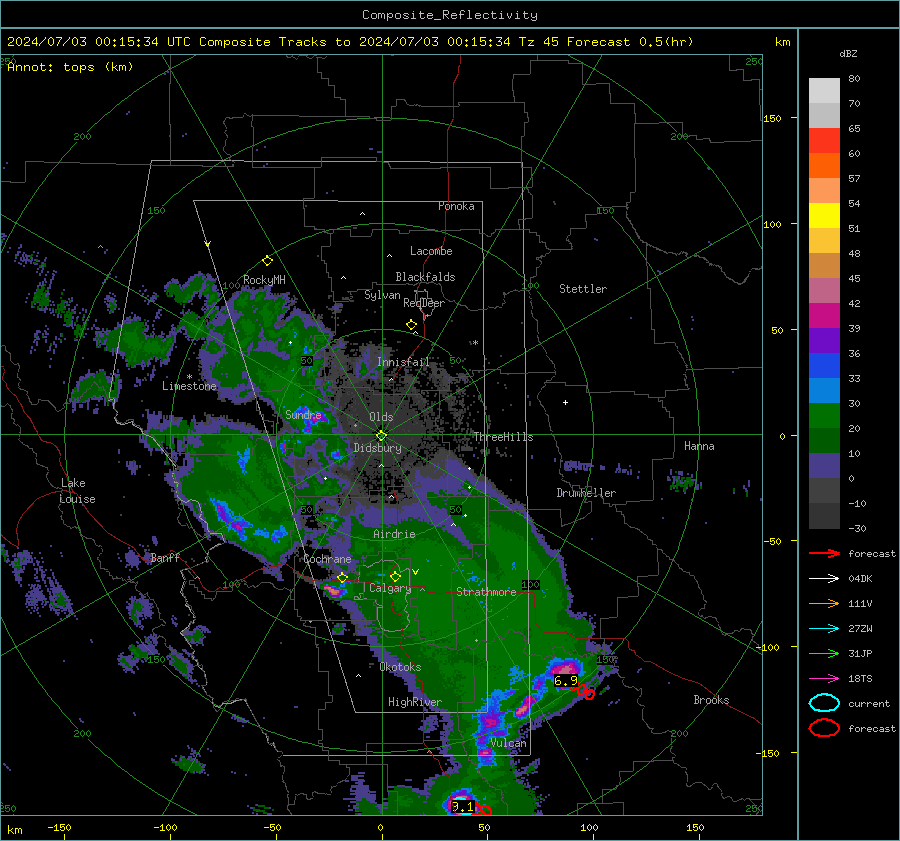
Task: Click the bright green 20-30 dBZ swatch
Action: (824, 416)
